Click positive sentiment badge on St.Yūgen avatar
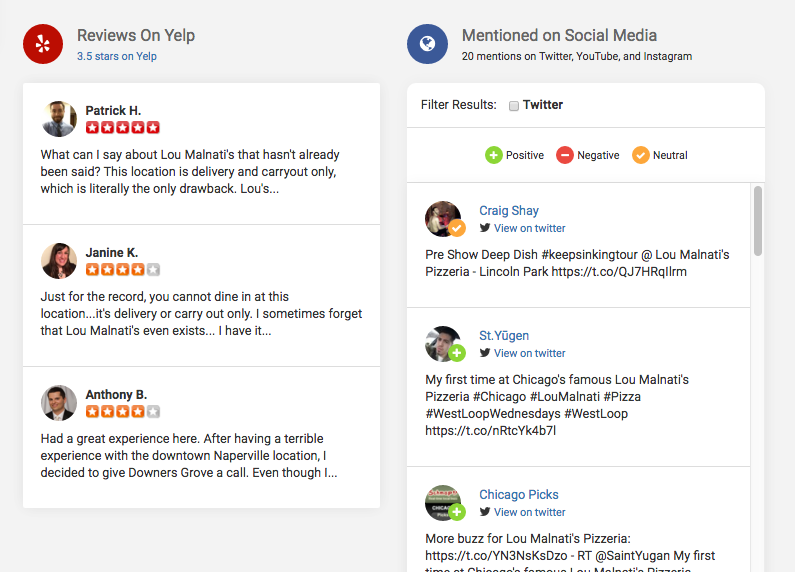 457,353
